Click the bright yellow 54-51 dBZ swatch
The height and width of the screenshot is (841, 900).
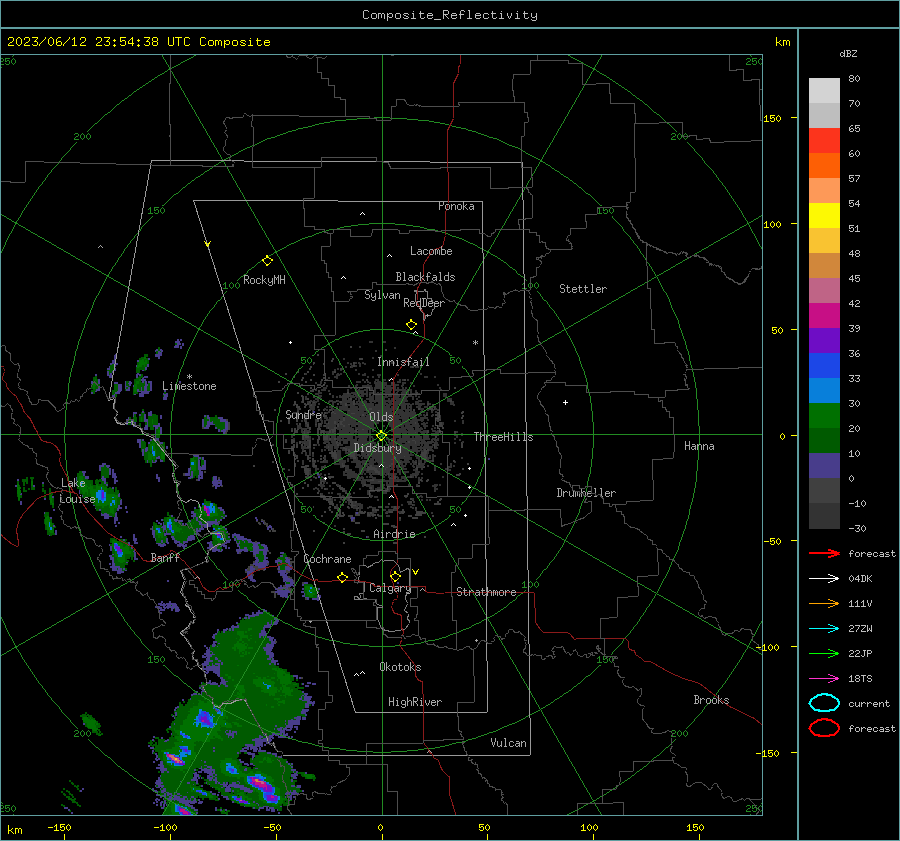click(824, 215)
